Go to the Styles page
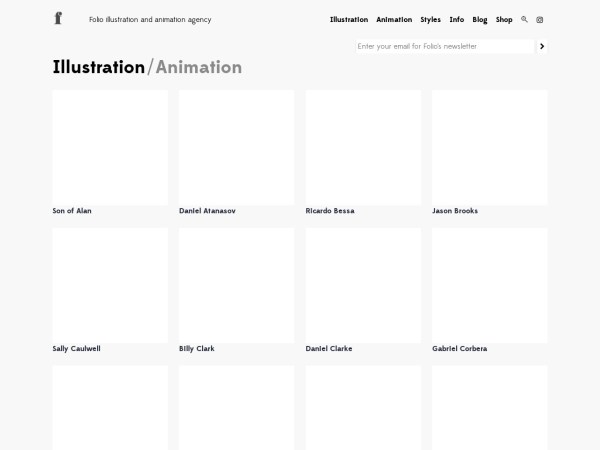 click(x=430, y=19)
